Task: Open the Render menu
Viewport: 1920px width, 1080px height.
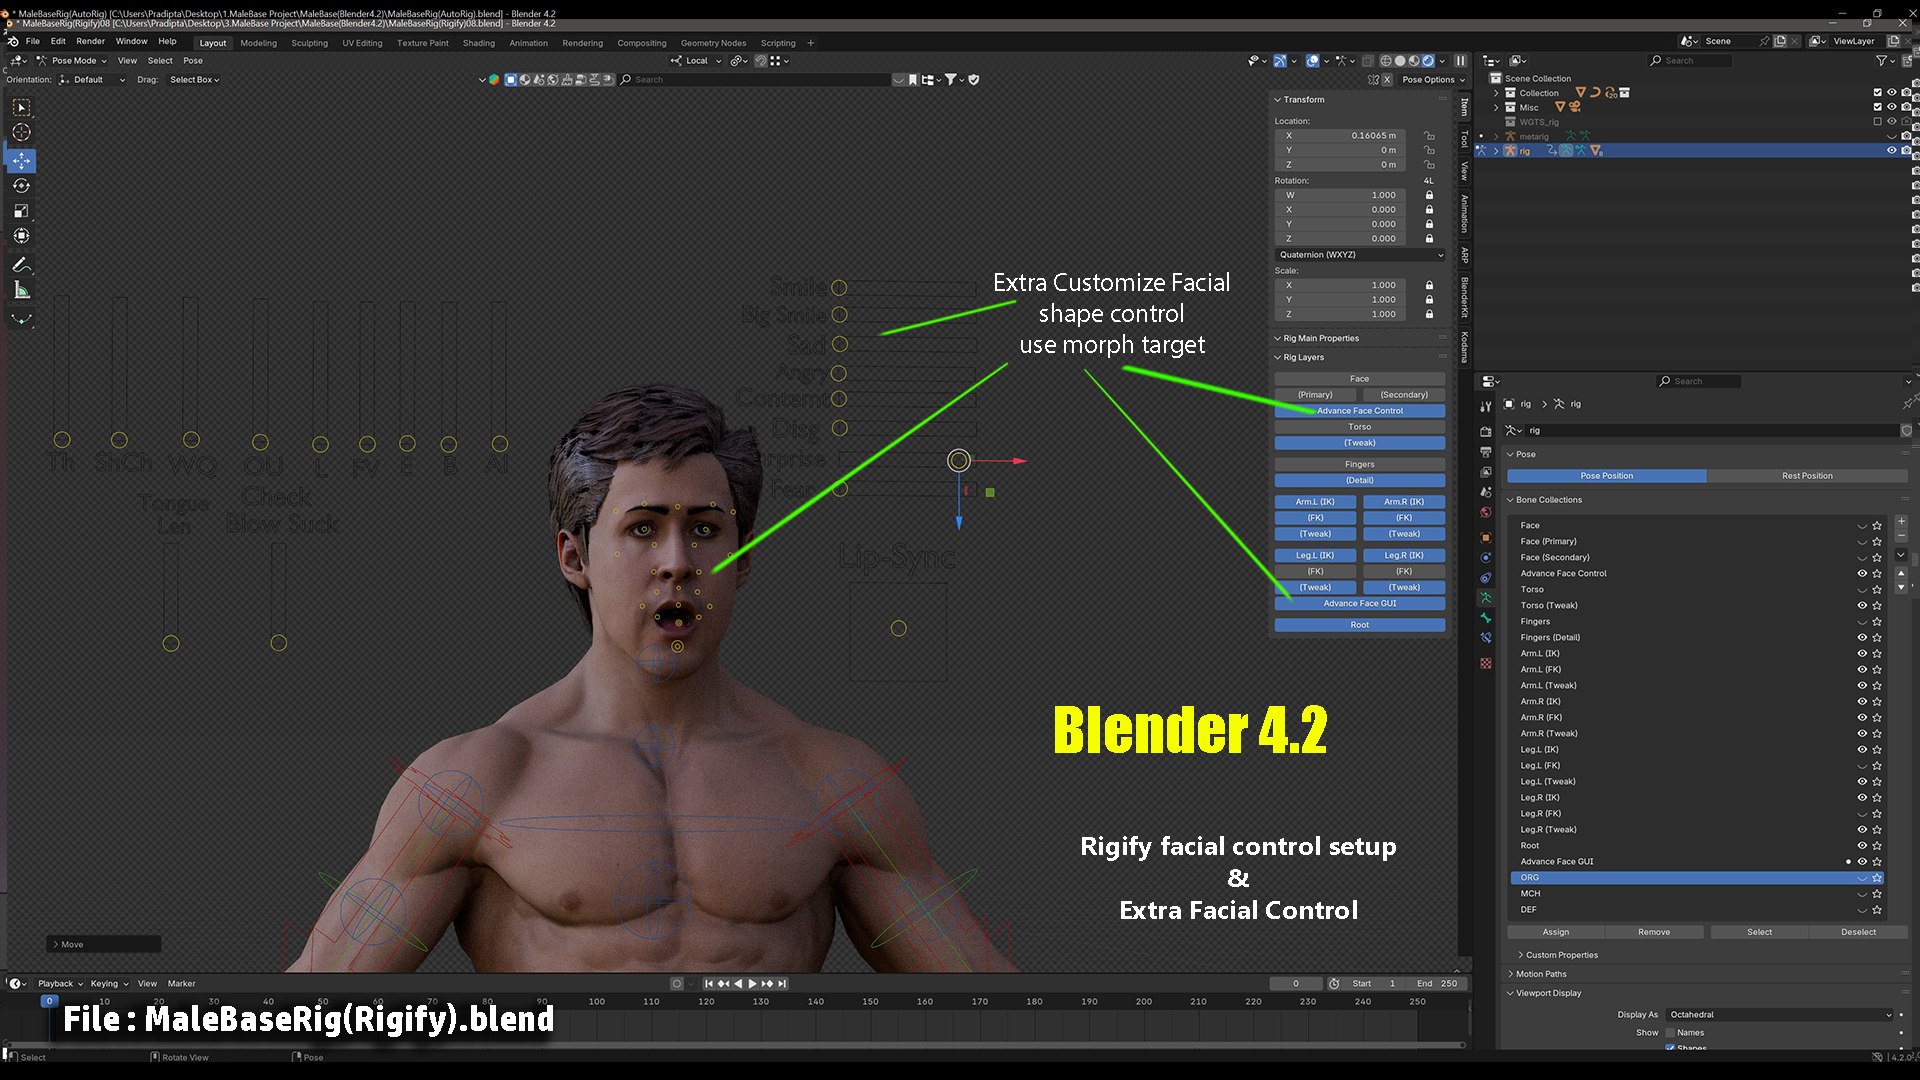Action: pos(90,42)
